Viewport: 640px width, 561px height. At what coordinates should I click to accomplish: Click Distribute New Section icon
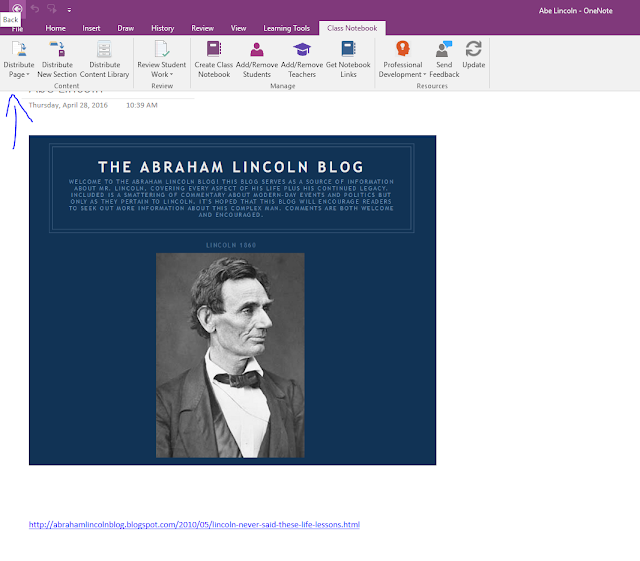[57, 49]
